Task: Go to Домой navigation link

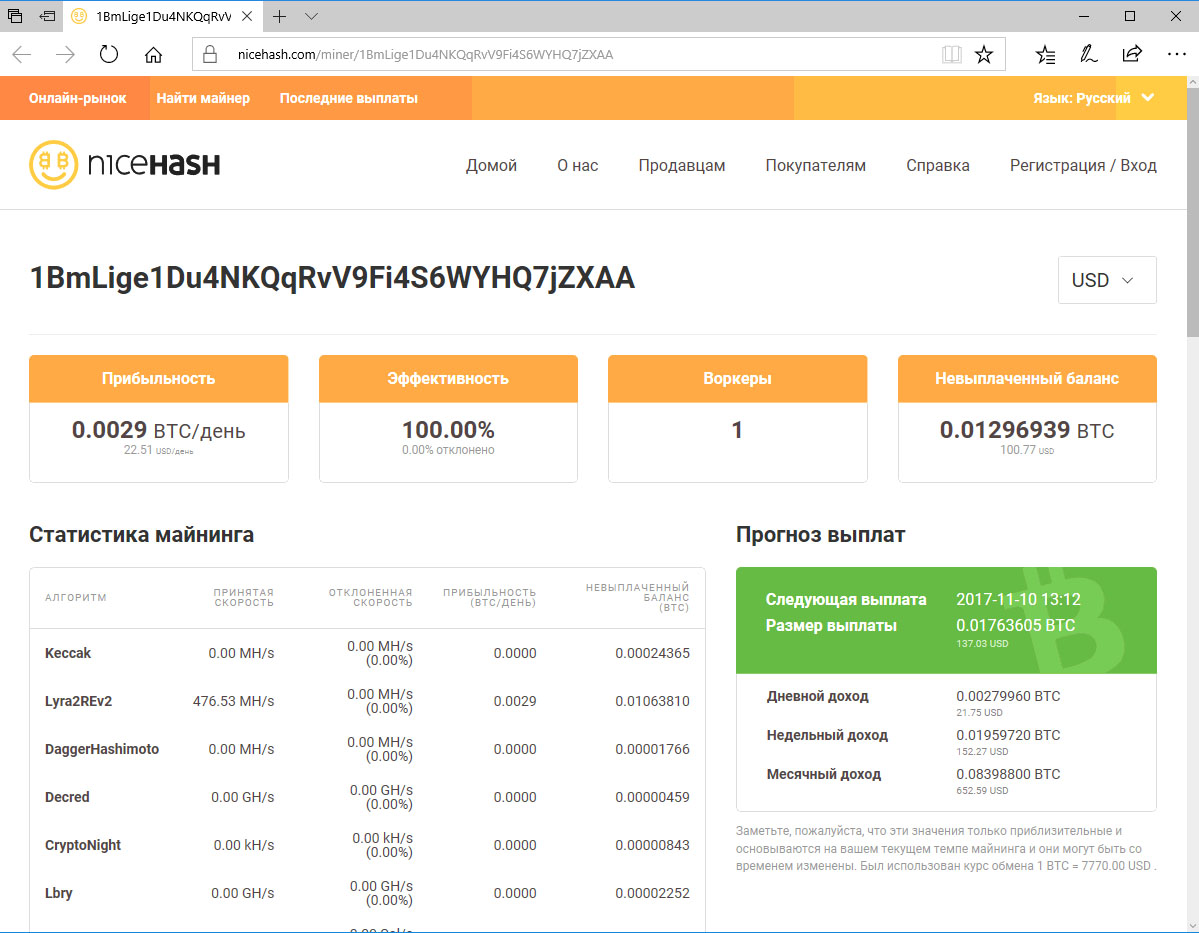Action: 491,165
